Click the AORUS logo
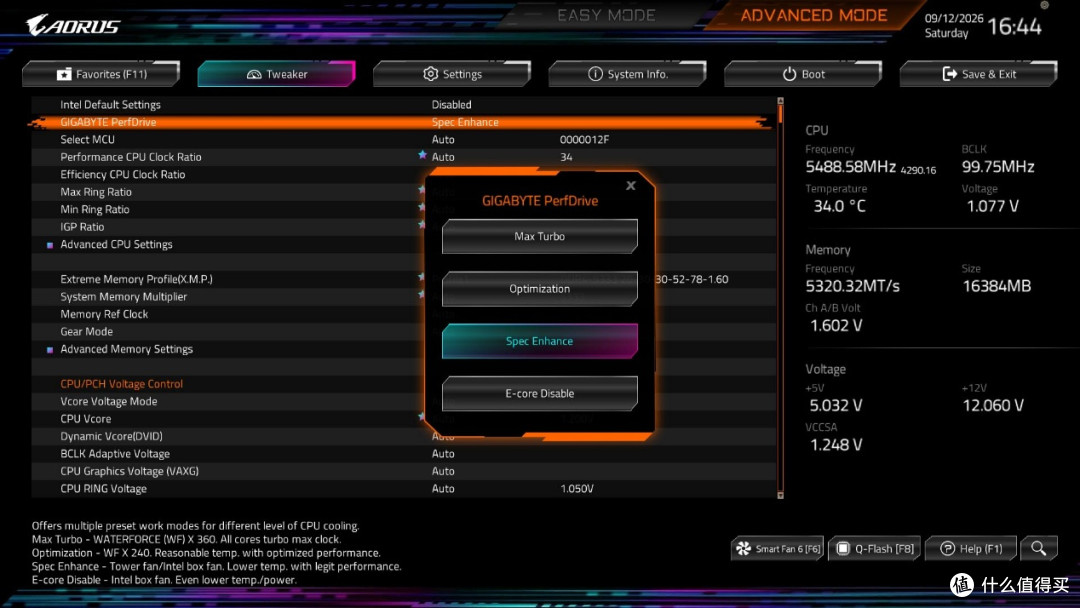Screen dimensions: 1080x608 (x=73, y=25)
